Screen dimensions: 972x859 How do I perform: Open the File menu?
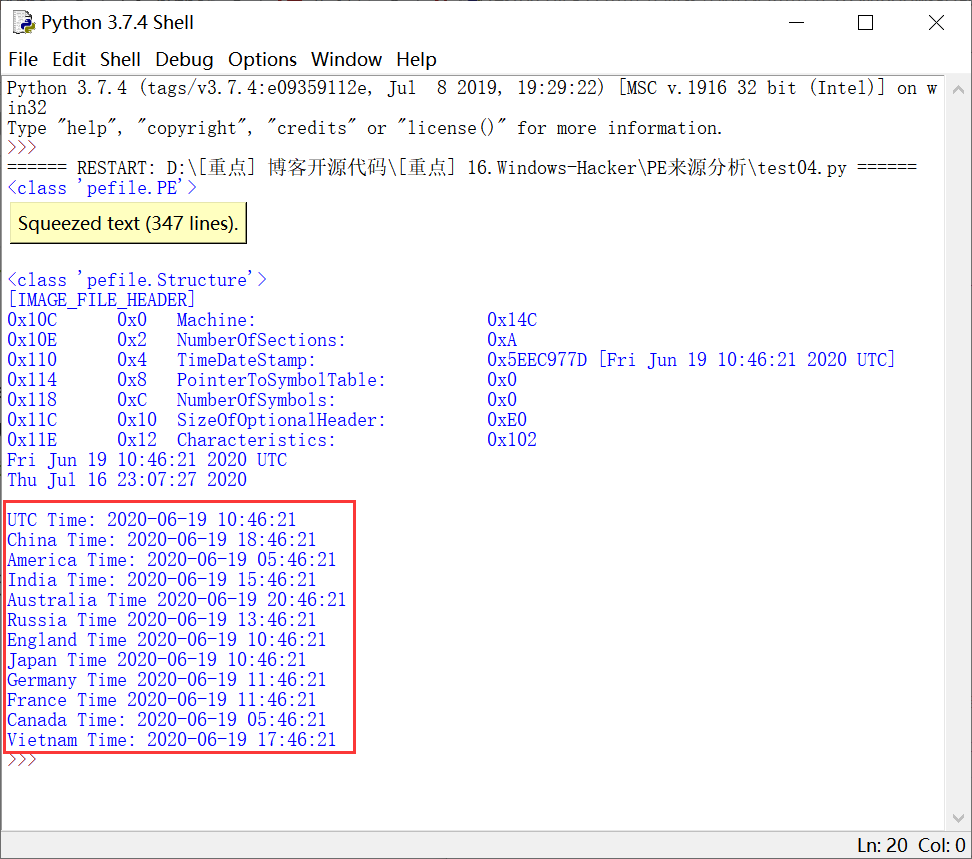pos(23,59)
